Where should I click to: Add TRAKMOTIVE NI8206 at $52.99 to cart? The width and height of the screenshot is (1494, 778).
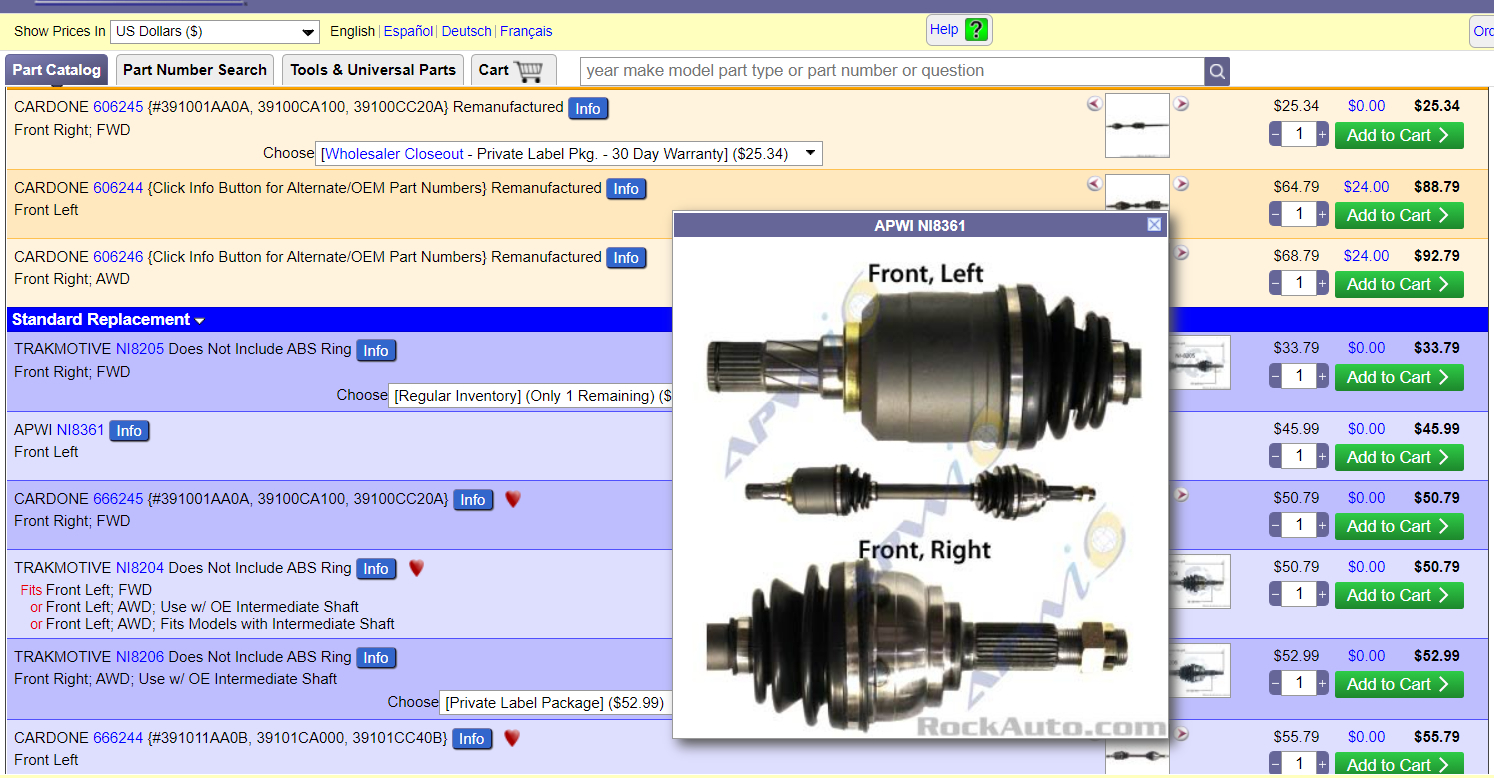1399,684
